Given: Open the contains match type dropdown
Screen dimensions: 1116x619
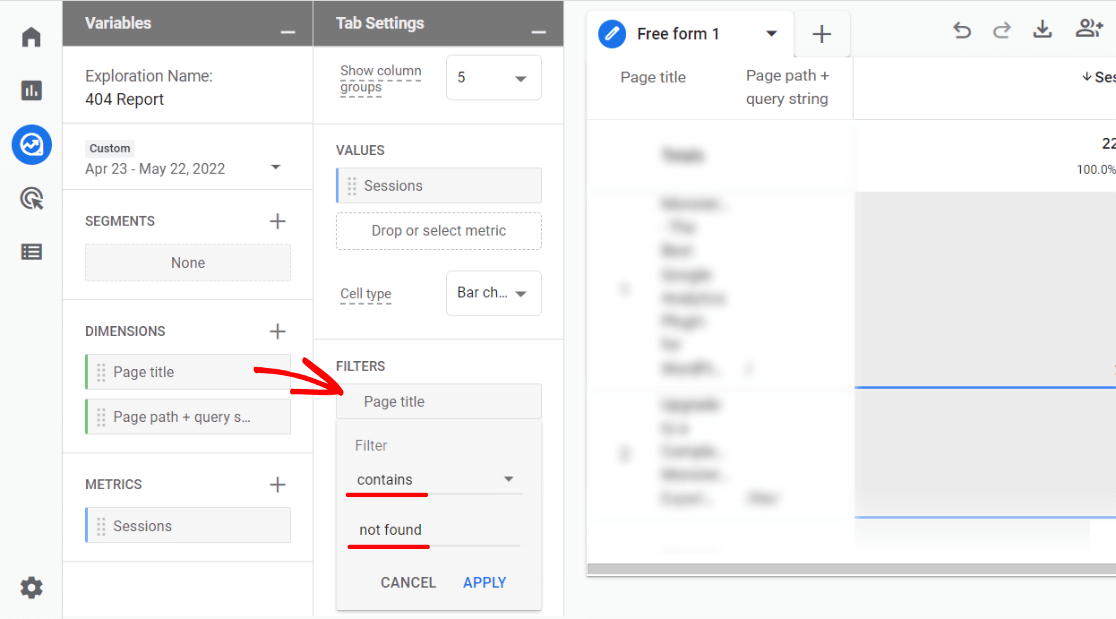Looking at the screenshot, I should [437, 480].
